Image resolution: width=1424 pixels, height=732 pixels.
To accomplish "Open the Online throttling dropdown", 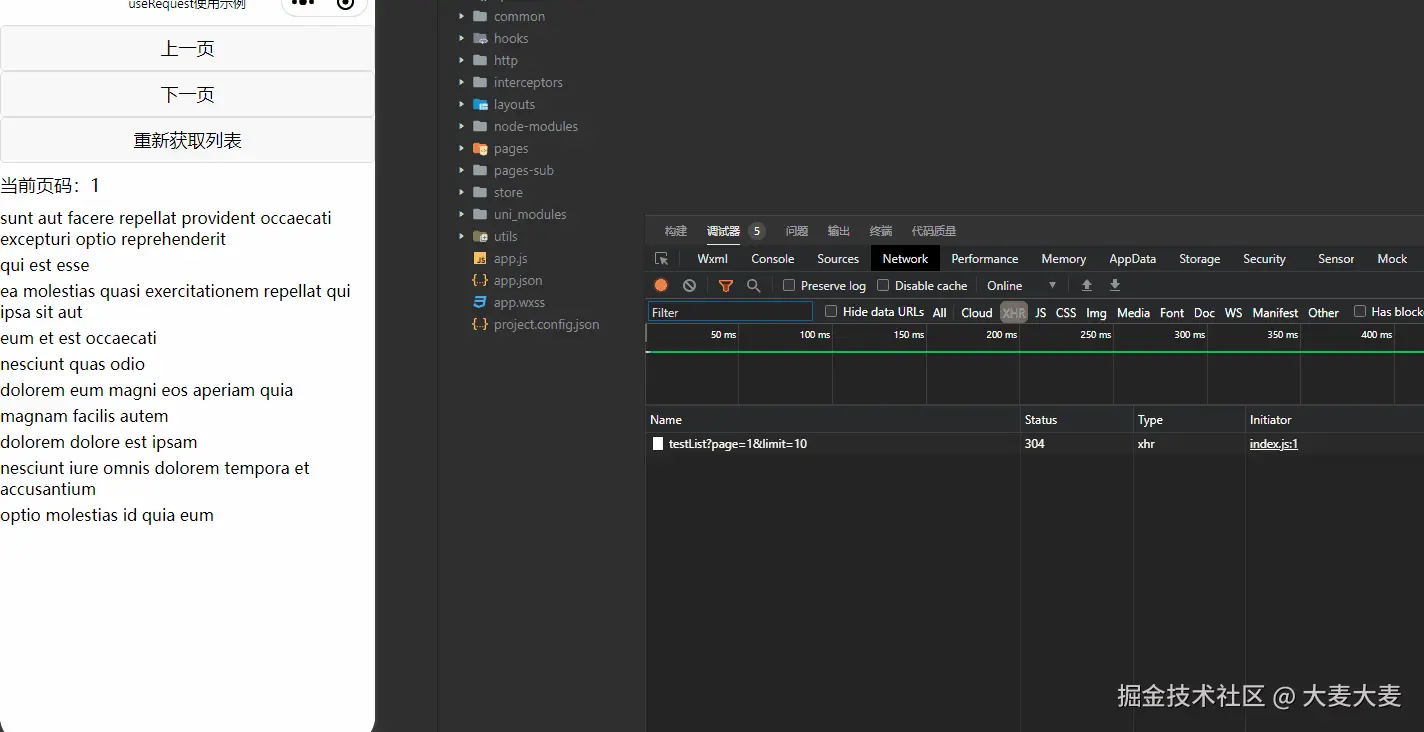I will tap(1021, 285).
